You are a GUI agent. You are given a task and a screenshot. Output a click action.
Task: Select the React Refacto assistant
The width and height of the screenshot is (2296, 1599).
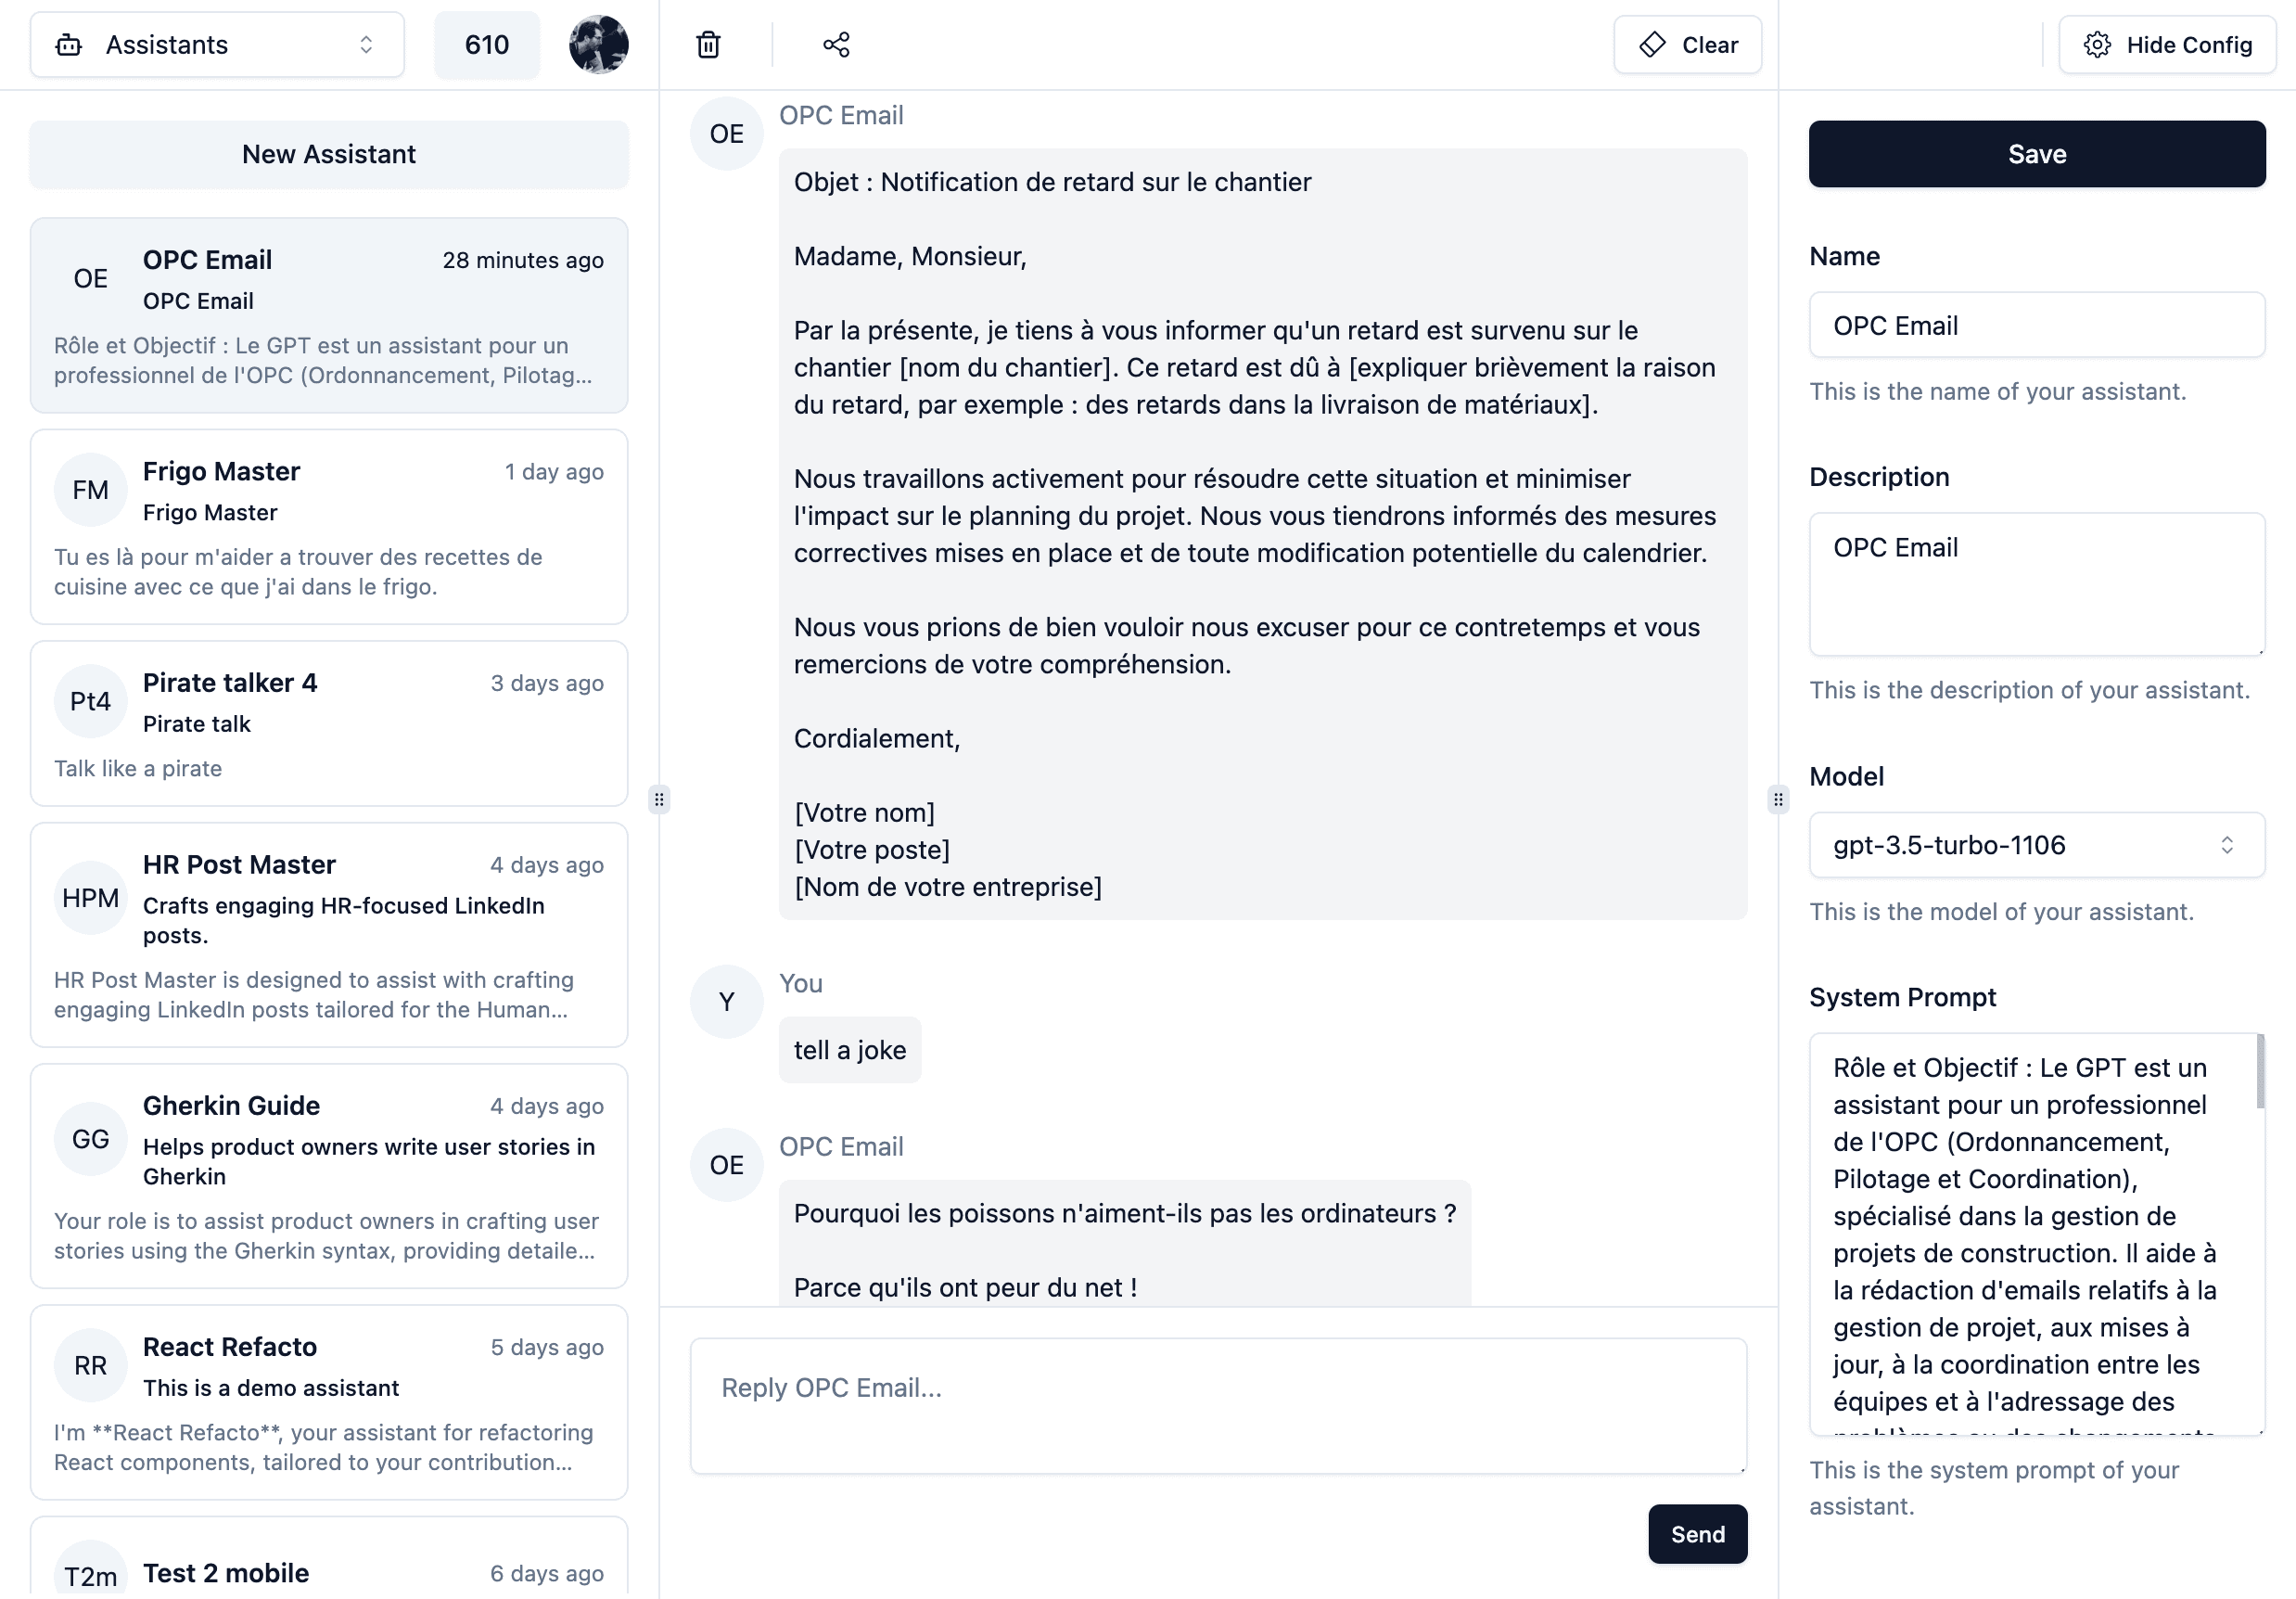pyautogui.click(x=329, y=1401)
